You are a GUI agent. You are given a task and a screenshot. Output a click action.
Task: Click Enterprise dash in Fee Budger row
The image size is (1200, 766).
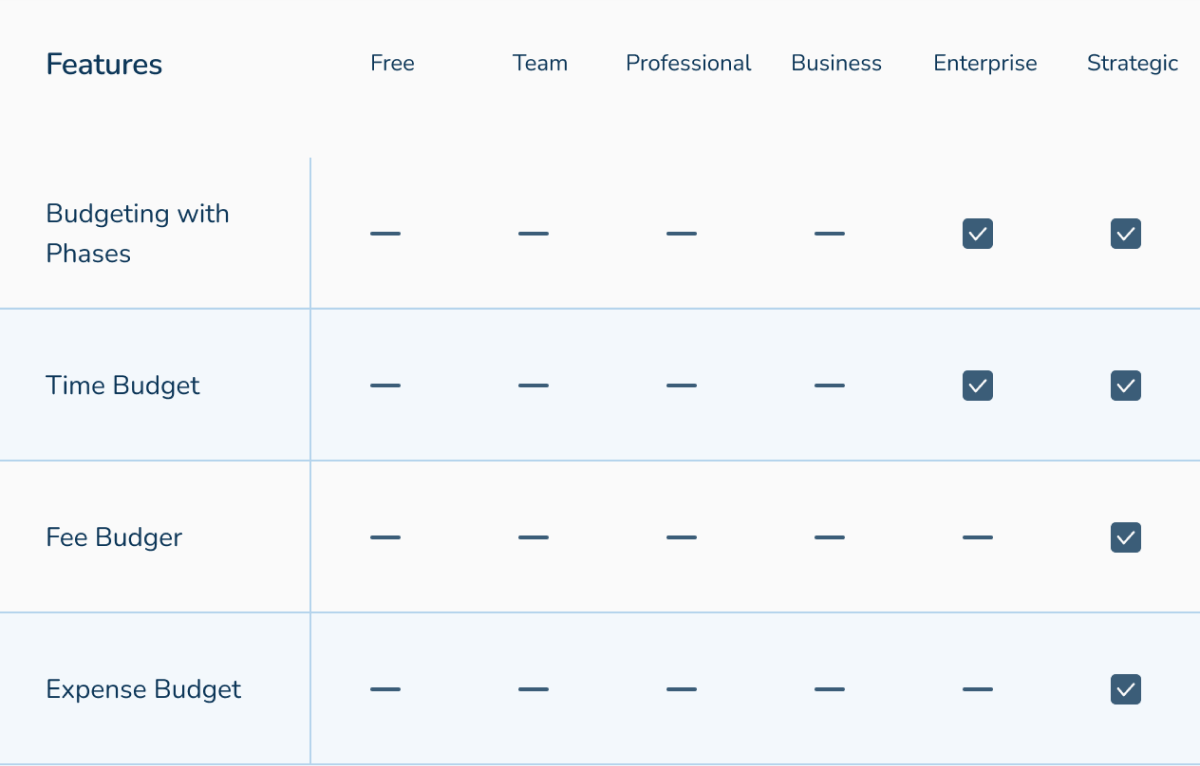(977, 538)
